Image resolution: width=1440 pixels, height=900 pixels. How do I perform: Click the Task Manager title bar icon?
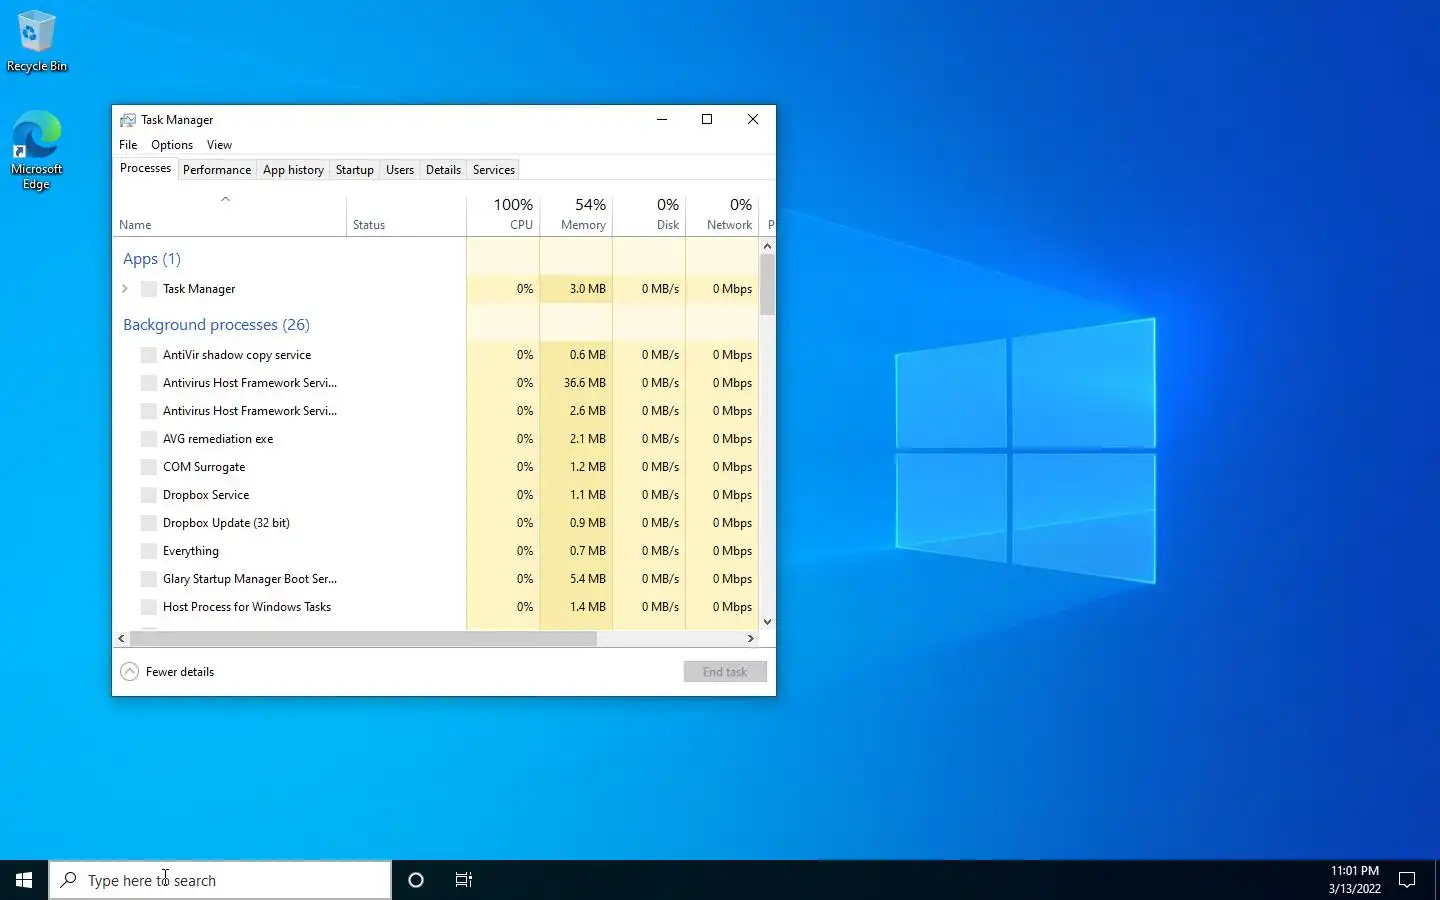128,120
